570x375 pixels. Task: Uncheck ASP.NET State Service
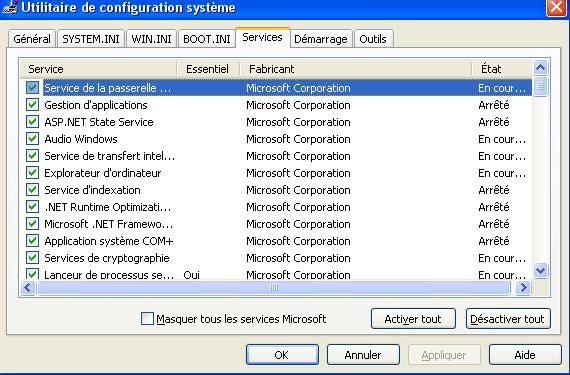[32, 122]
